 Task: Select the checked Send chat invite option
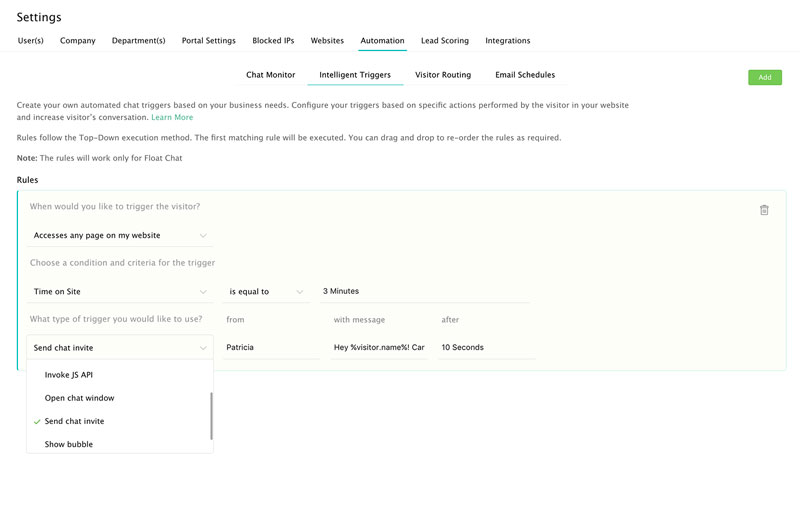point(120,421)
